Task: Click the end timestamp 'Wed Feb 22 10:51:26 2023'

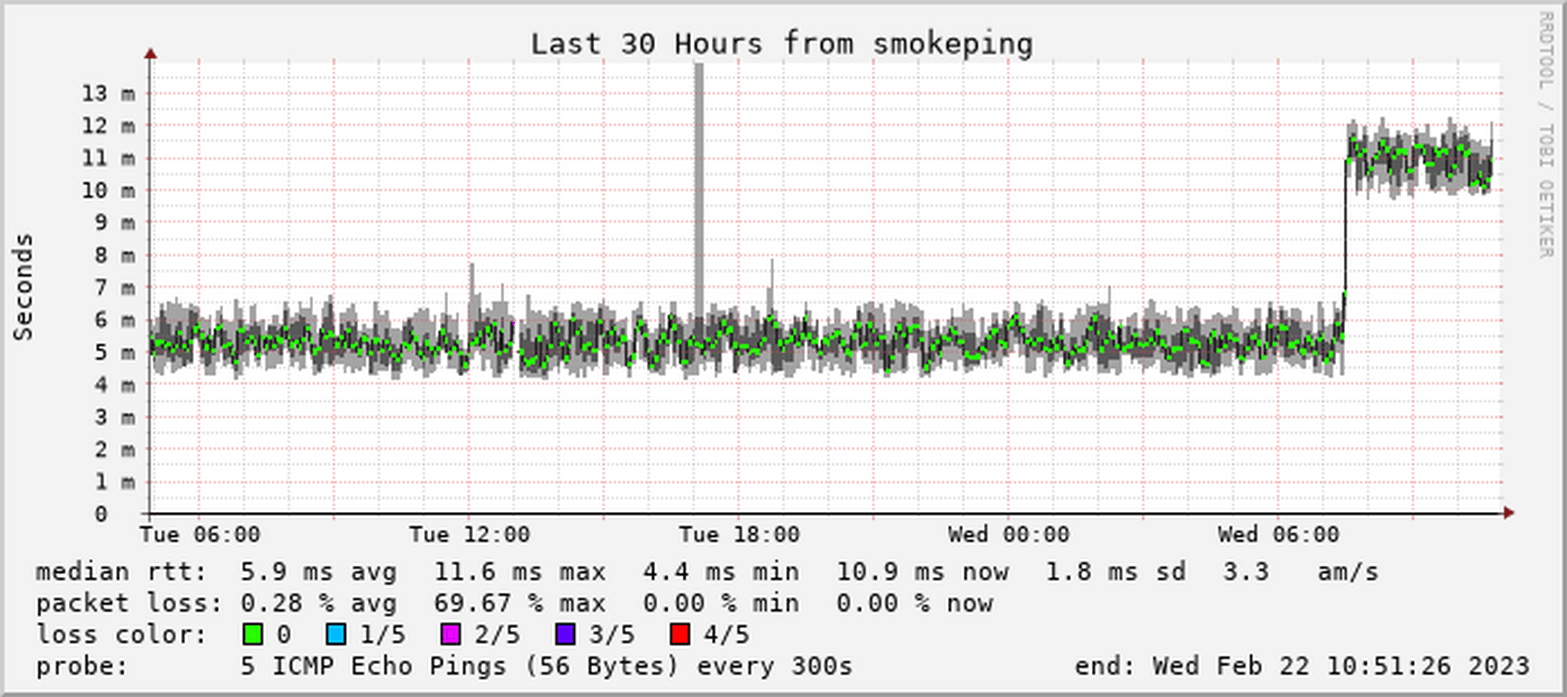Action: point(1341,666)
